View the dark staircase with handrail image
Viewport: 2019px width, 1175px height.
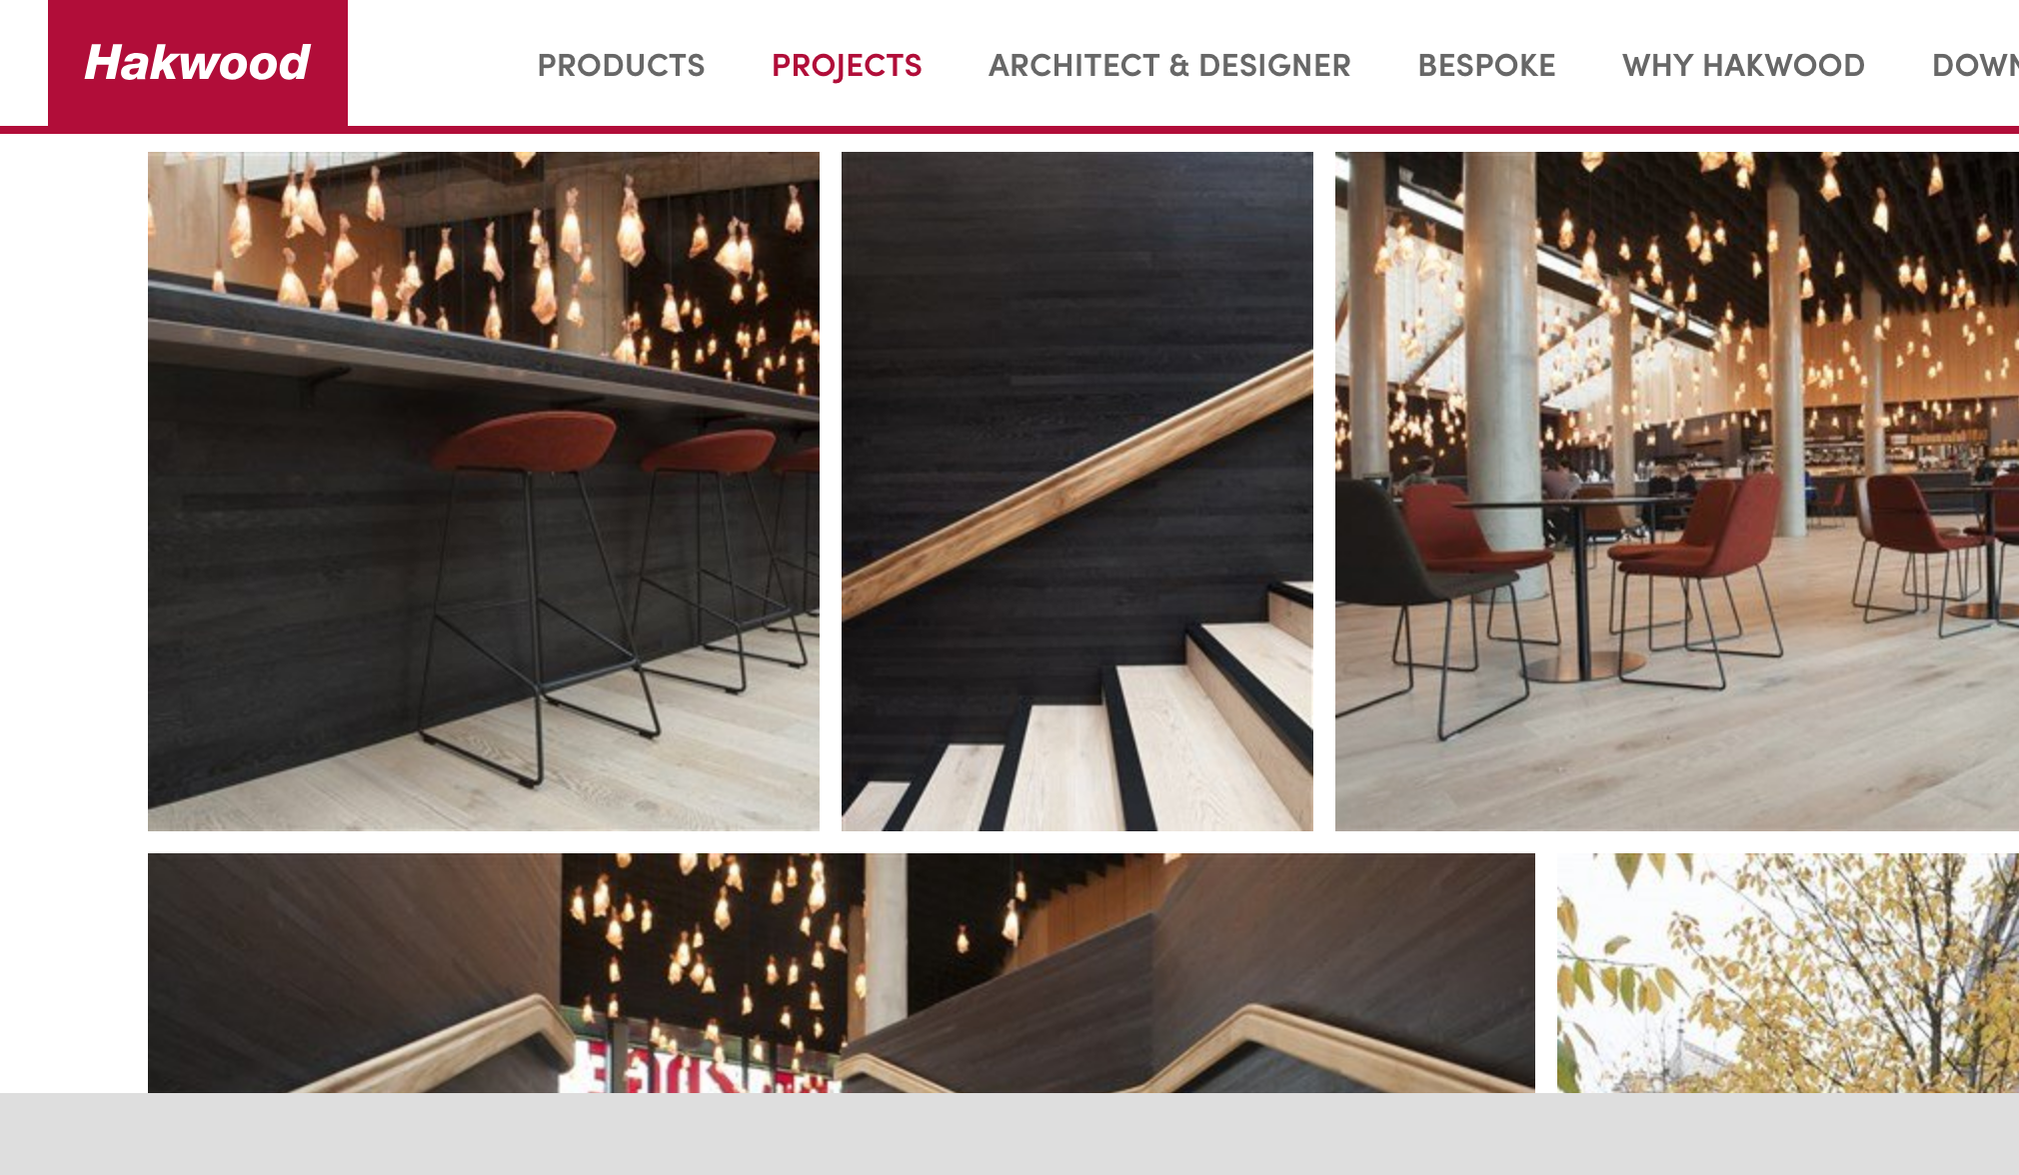coord(1077,491)
